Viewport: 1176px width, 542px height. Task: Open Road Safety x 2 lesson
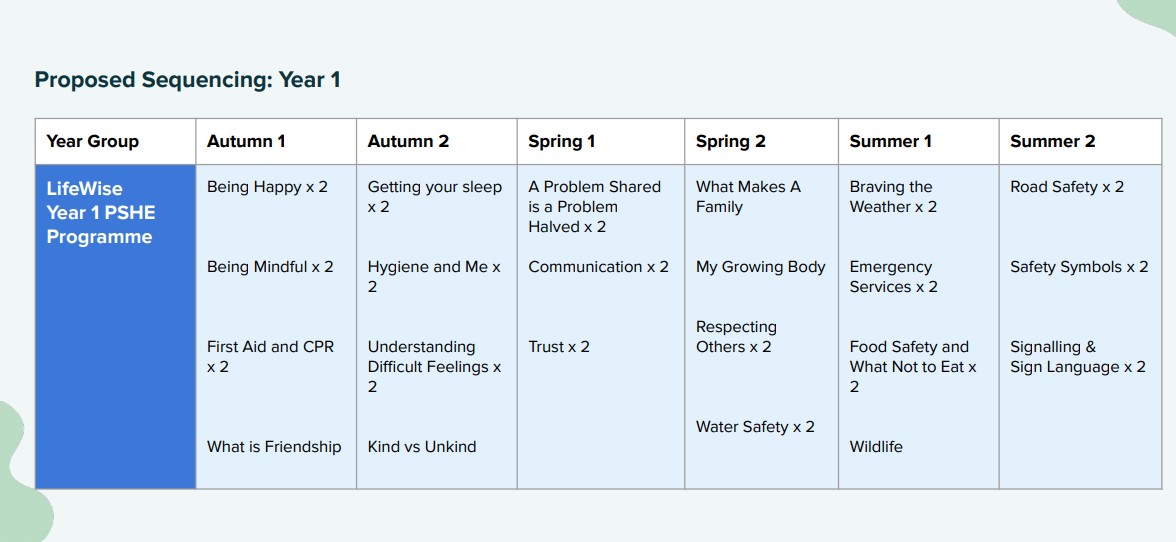(x=1066, y=187)
